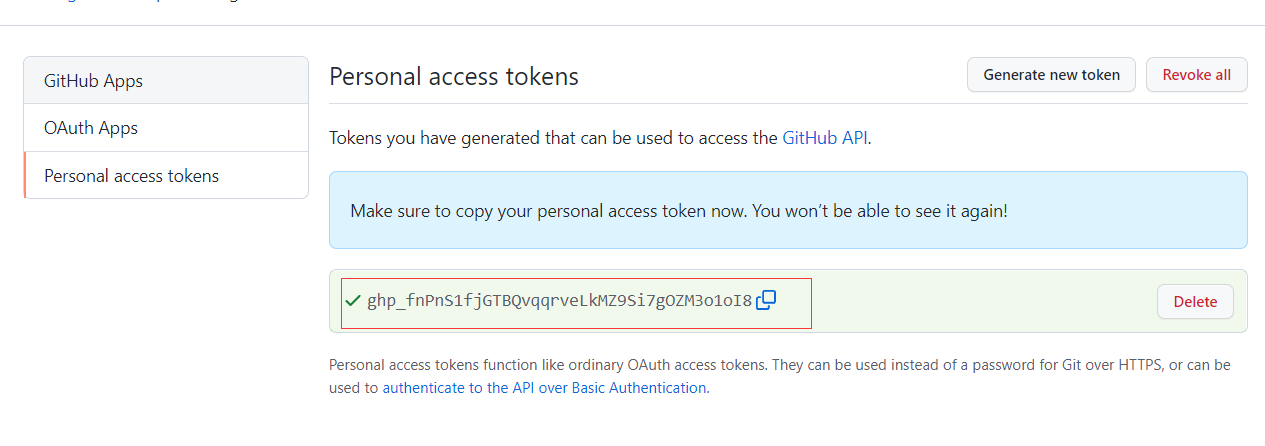
Task: Open the OAuth Apps sidebar item
Action: point(91,128)
